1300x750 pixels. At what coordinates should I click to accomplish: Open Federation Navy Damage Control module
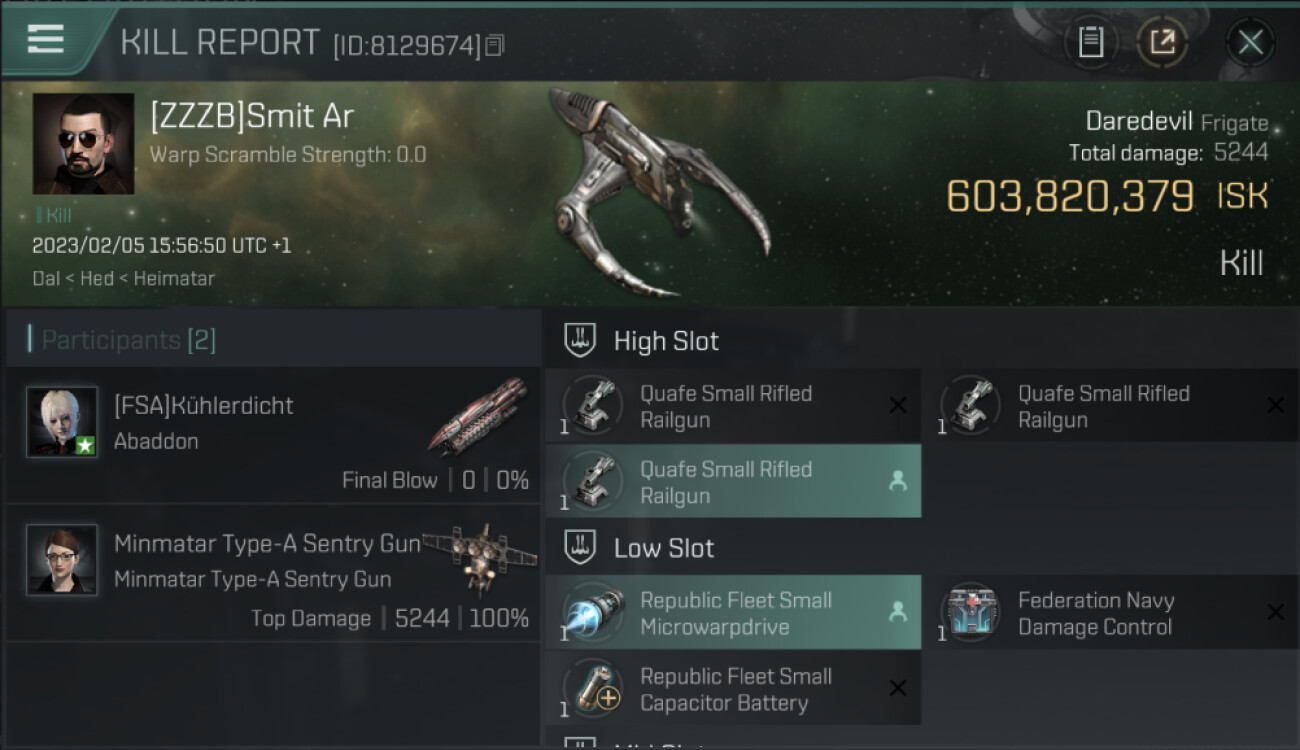pos(1111,613)
